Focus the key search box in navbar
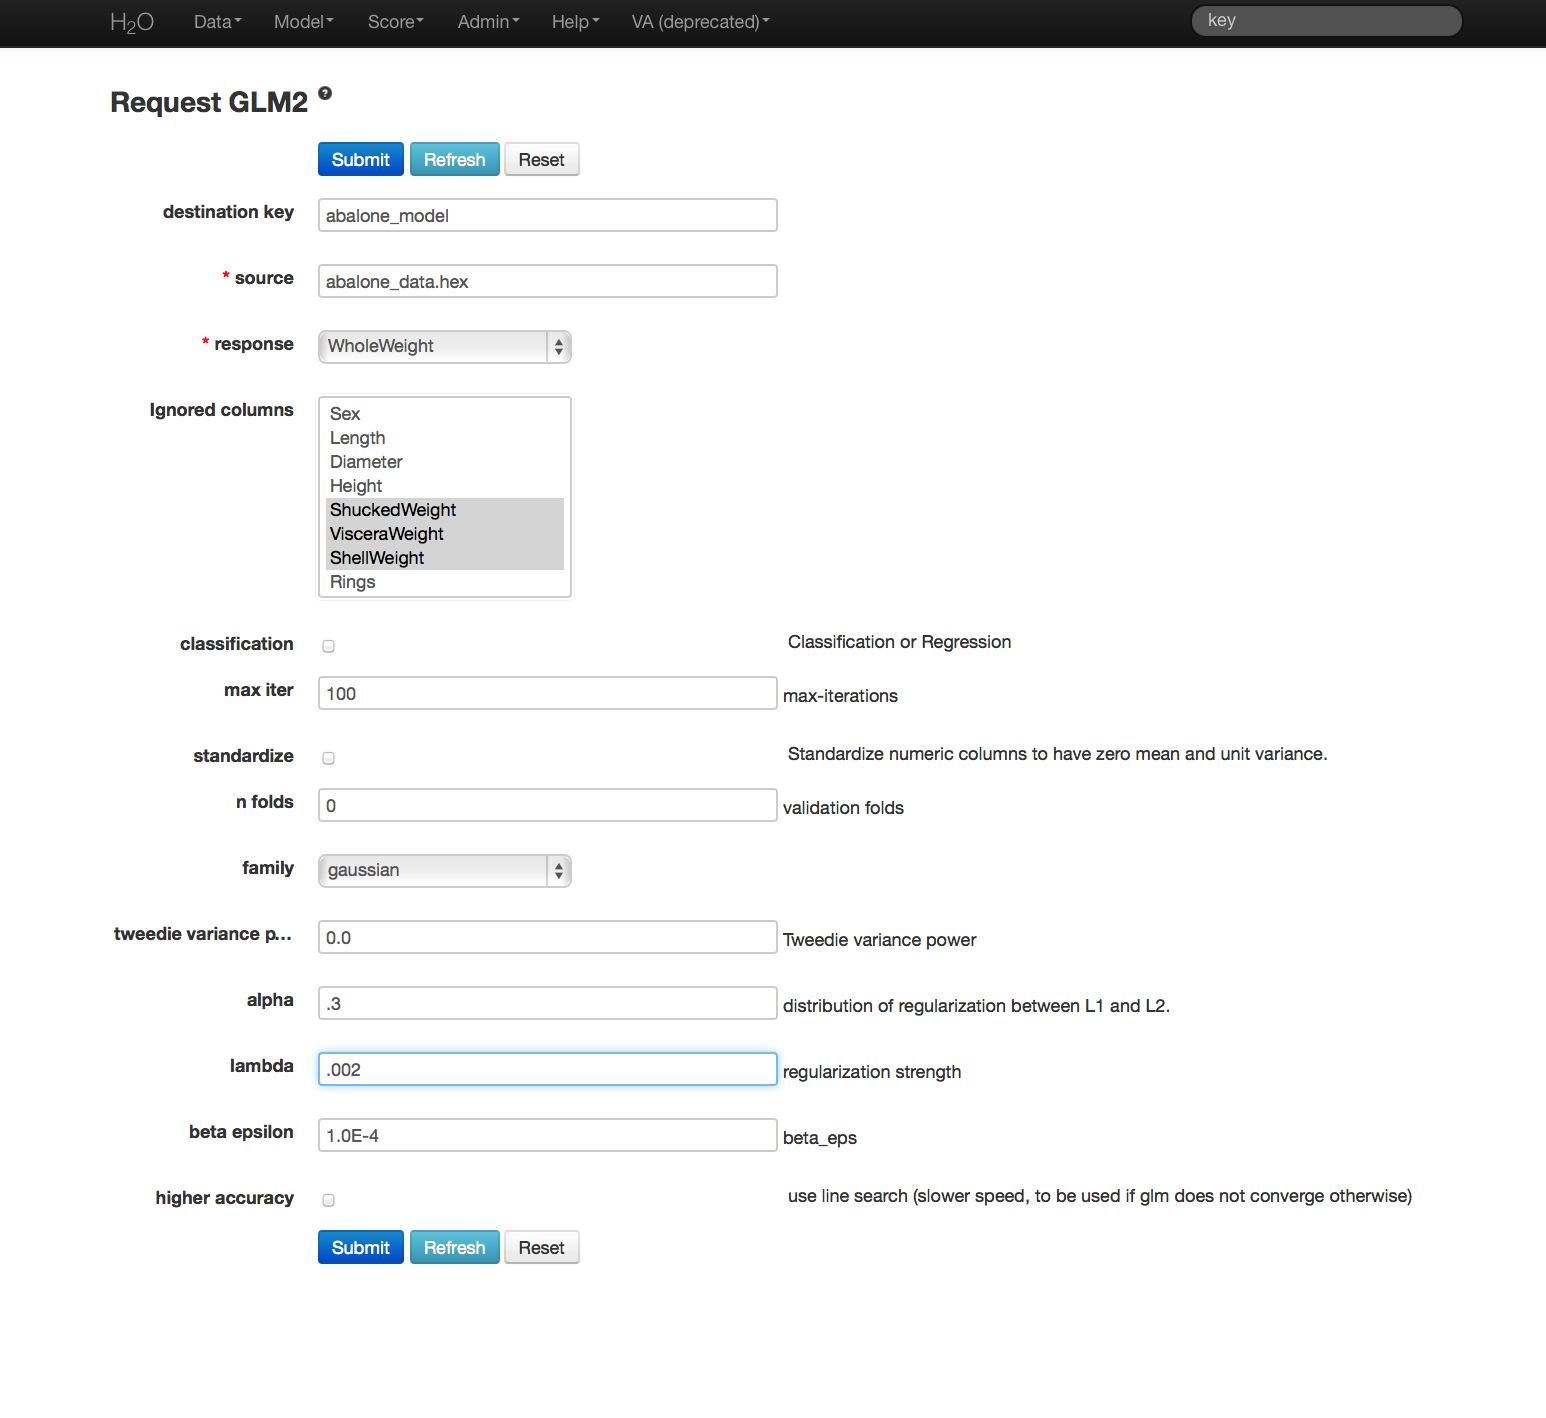Viewport: 1546px width, 1418px height. 1326,21
